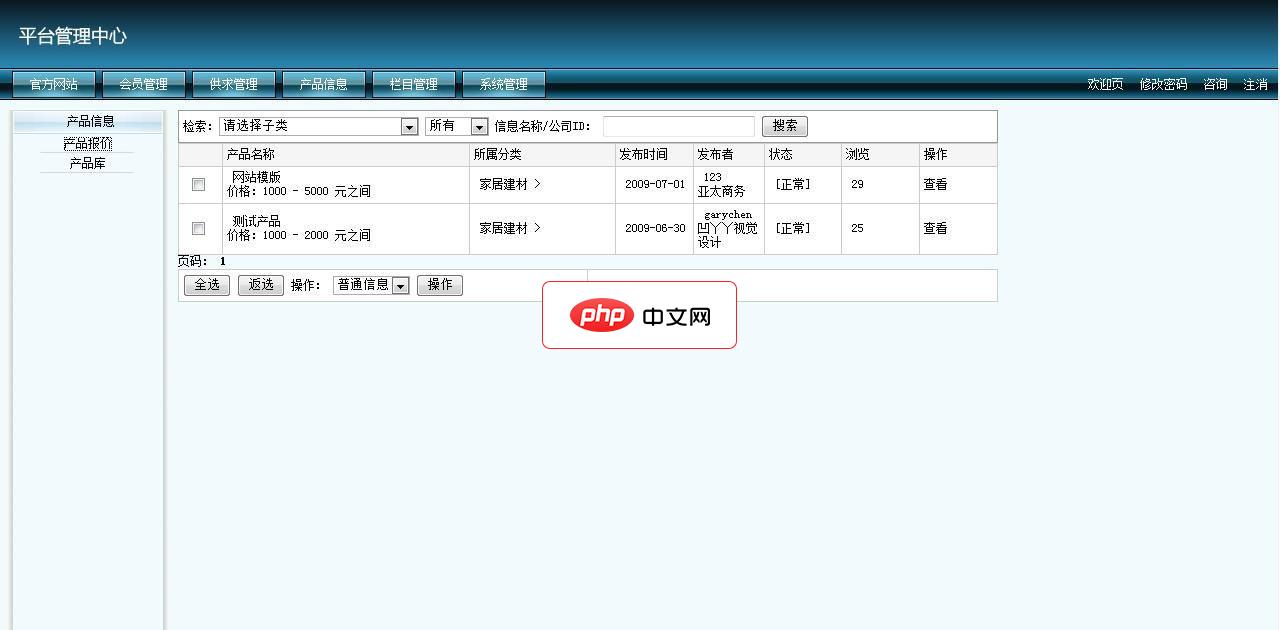Click the 信息名称/公司ID input field
Viewport: 1280px width, 630px height.
678,126
